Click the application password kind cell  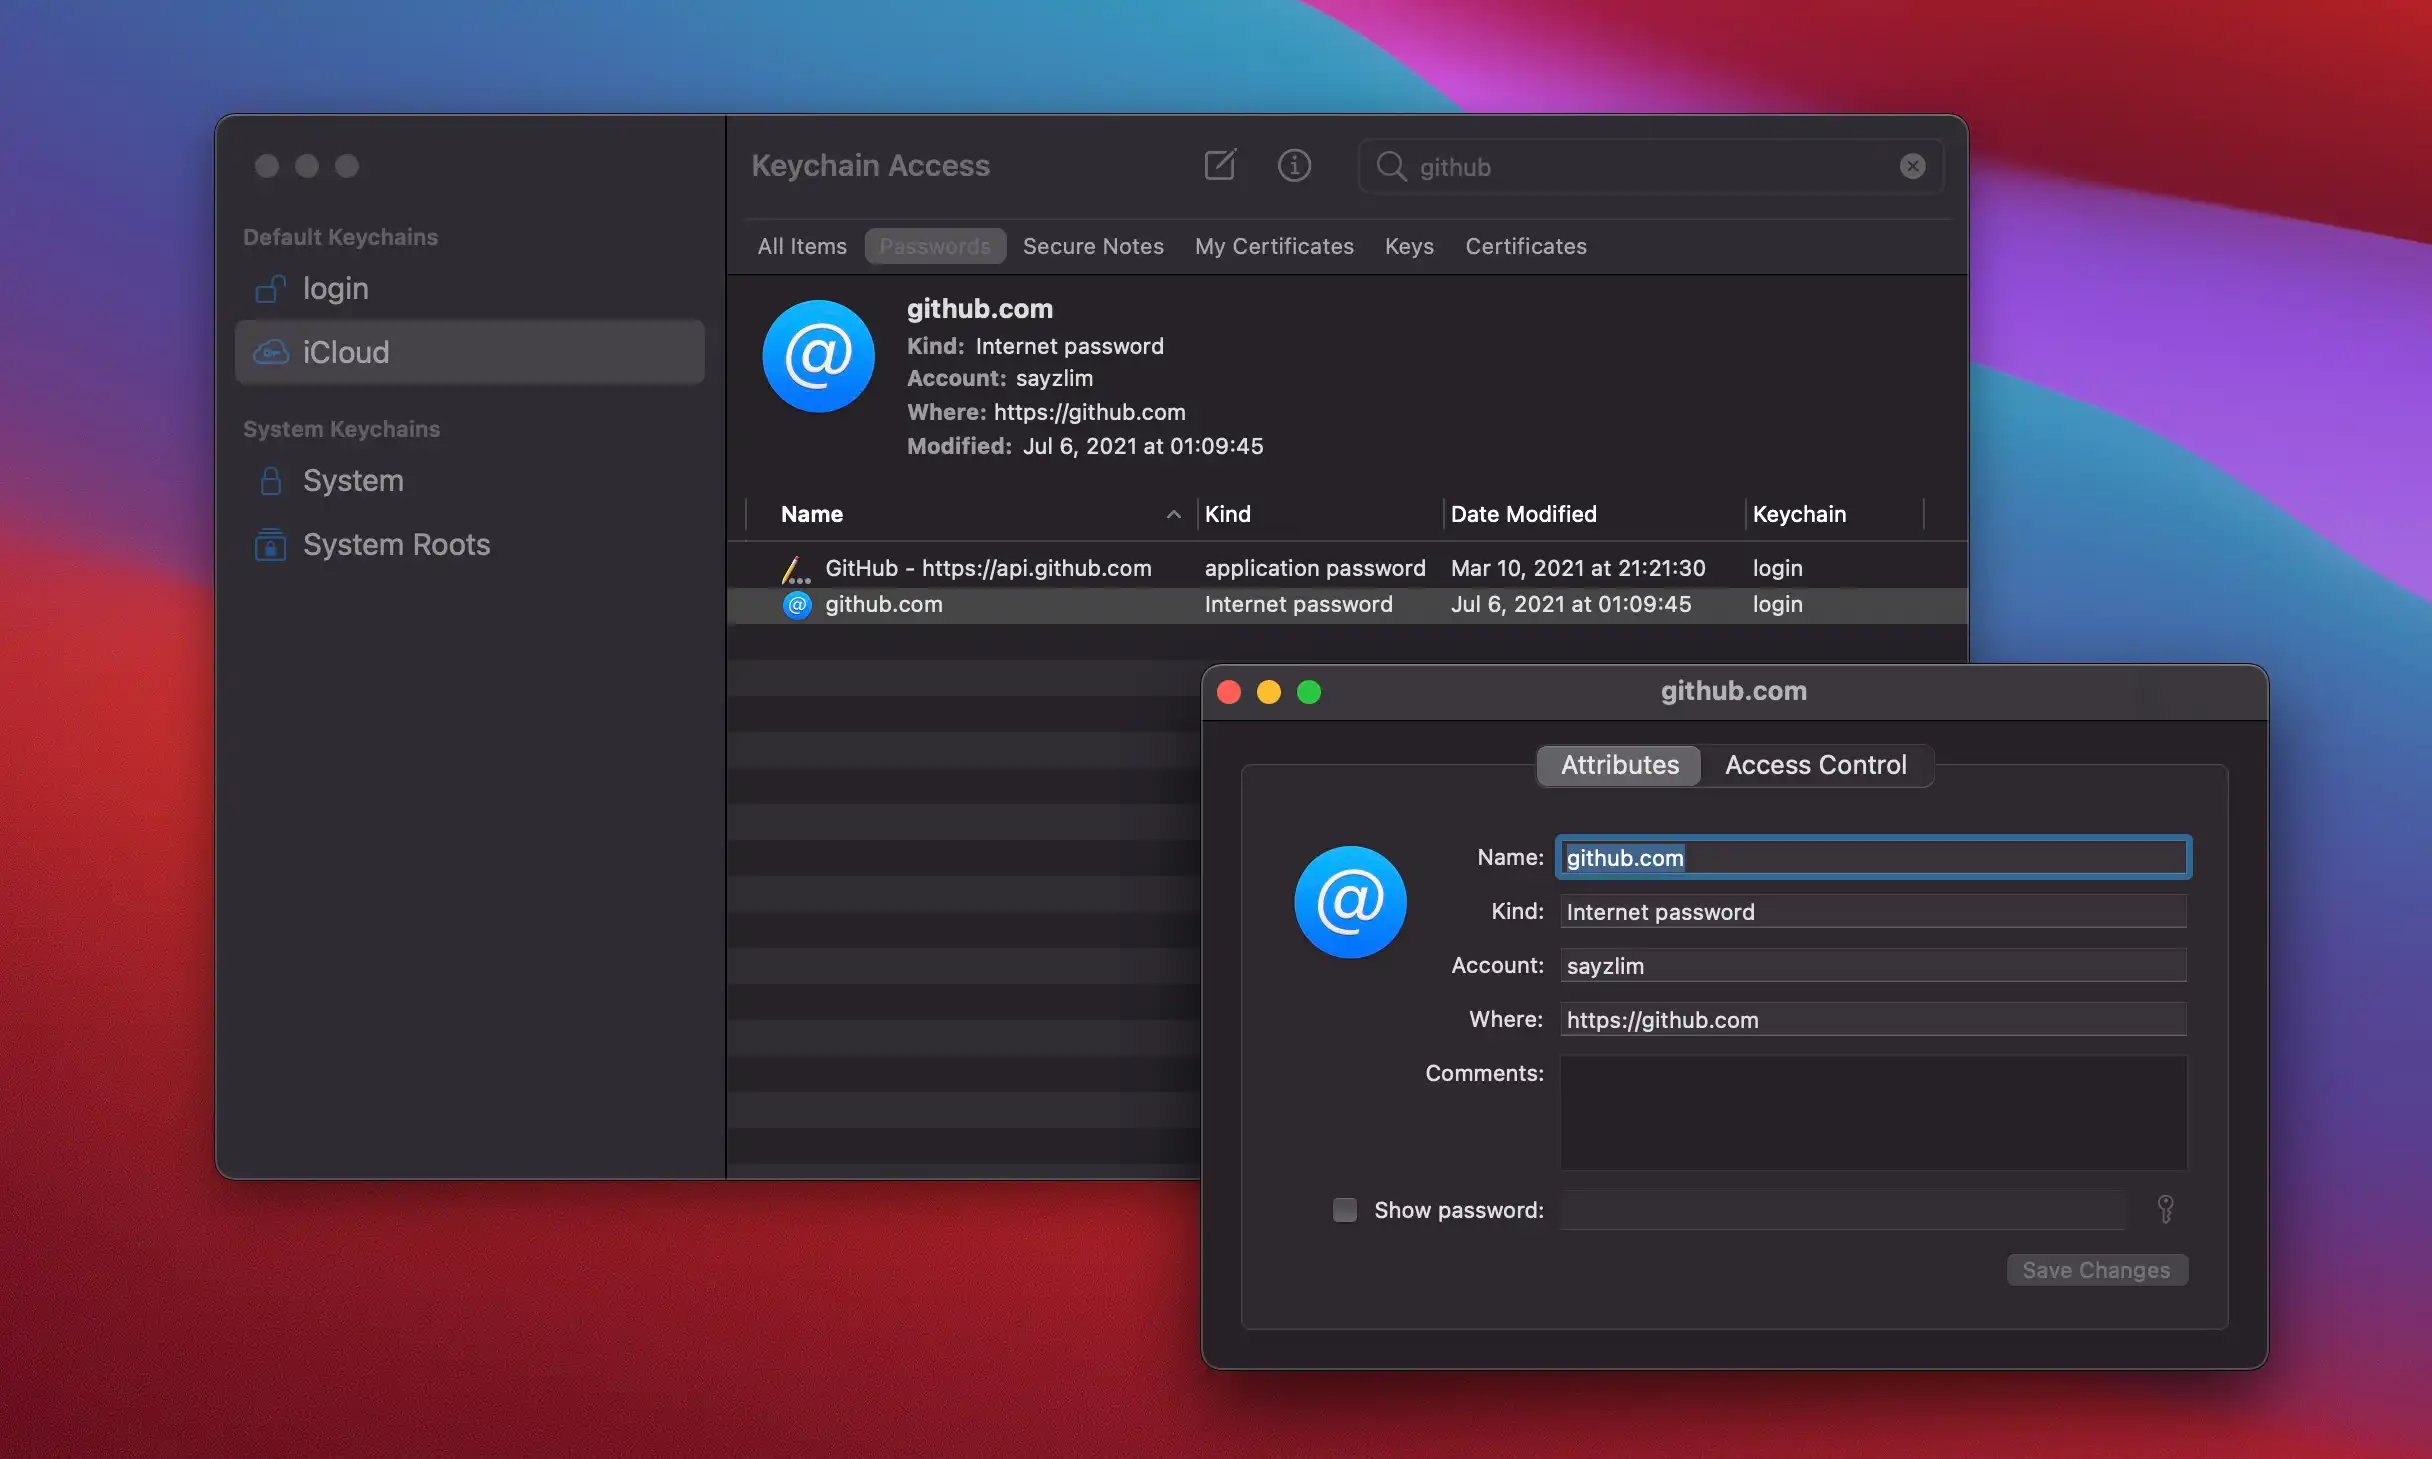click(1314, 568)
